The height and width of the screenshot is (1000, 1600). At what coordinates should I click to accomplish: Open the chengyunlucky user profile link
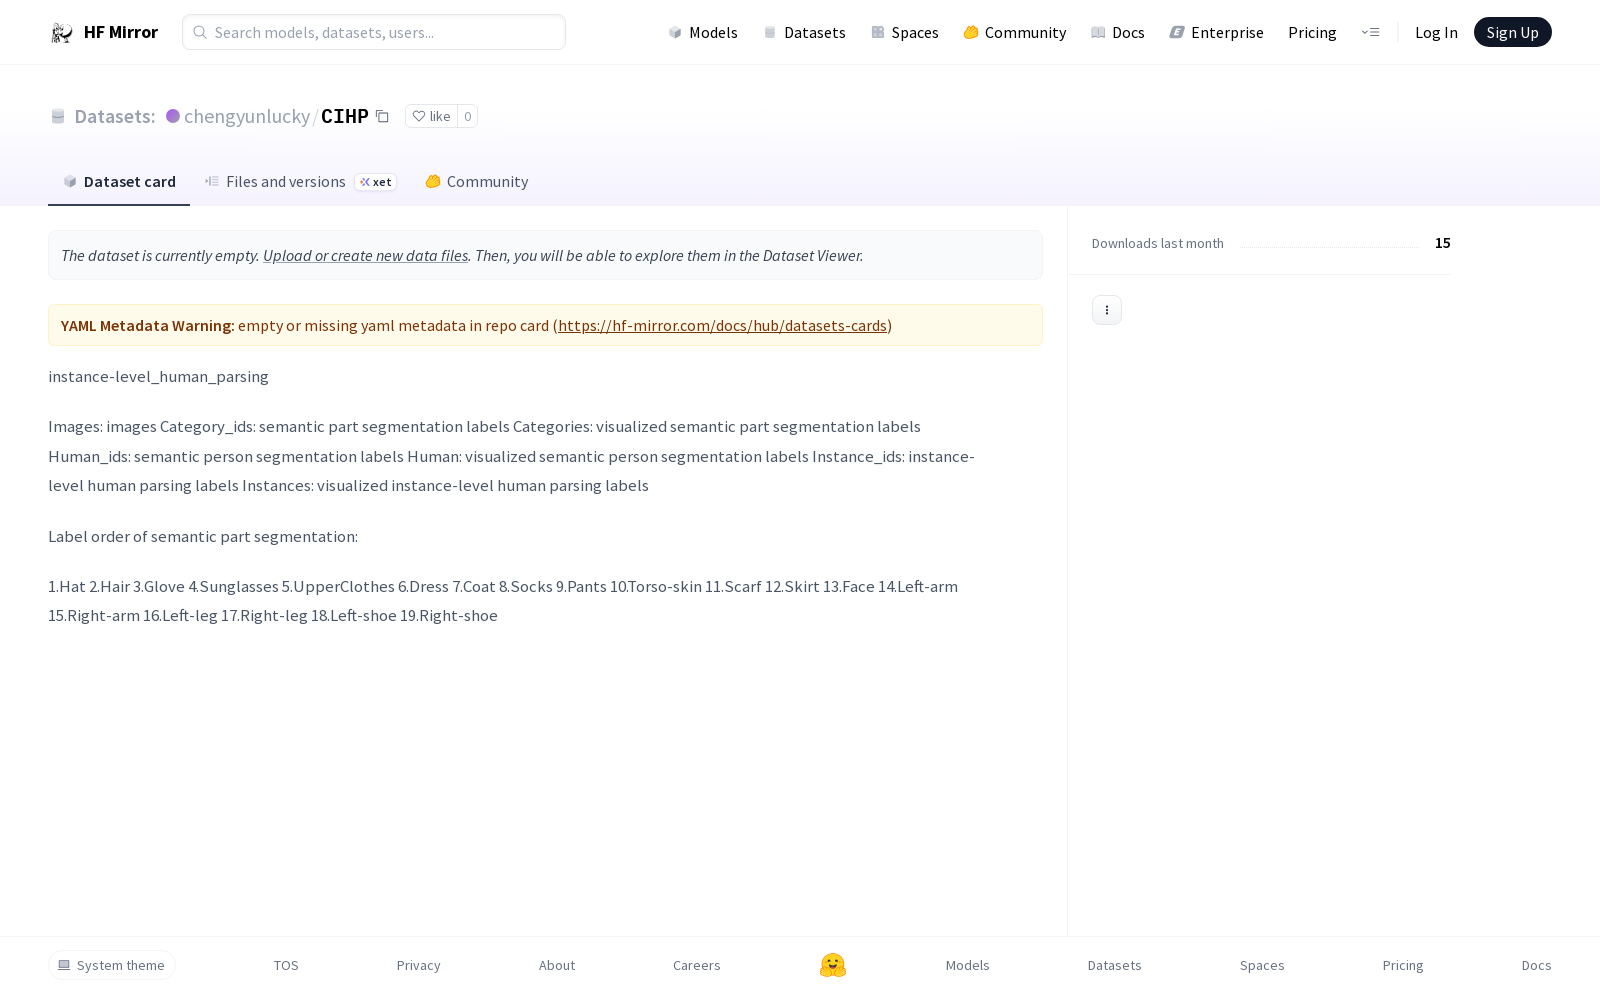pyautogui.click(x=247, y=116)
